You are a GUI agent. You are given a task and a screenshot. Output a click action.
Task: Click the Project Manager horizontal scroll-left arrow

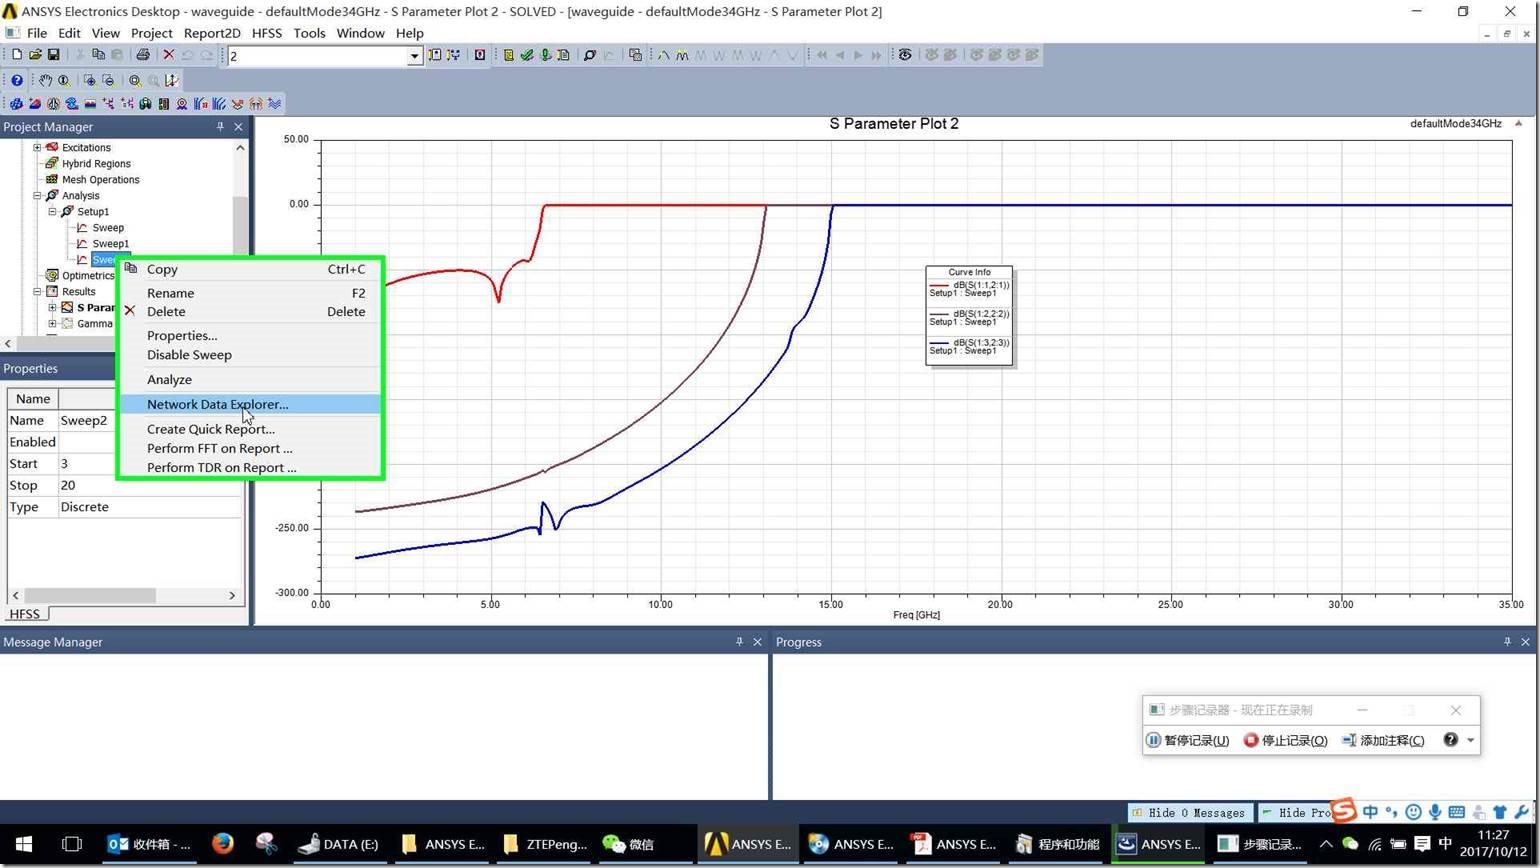8,343
